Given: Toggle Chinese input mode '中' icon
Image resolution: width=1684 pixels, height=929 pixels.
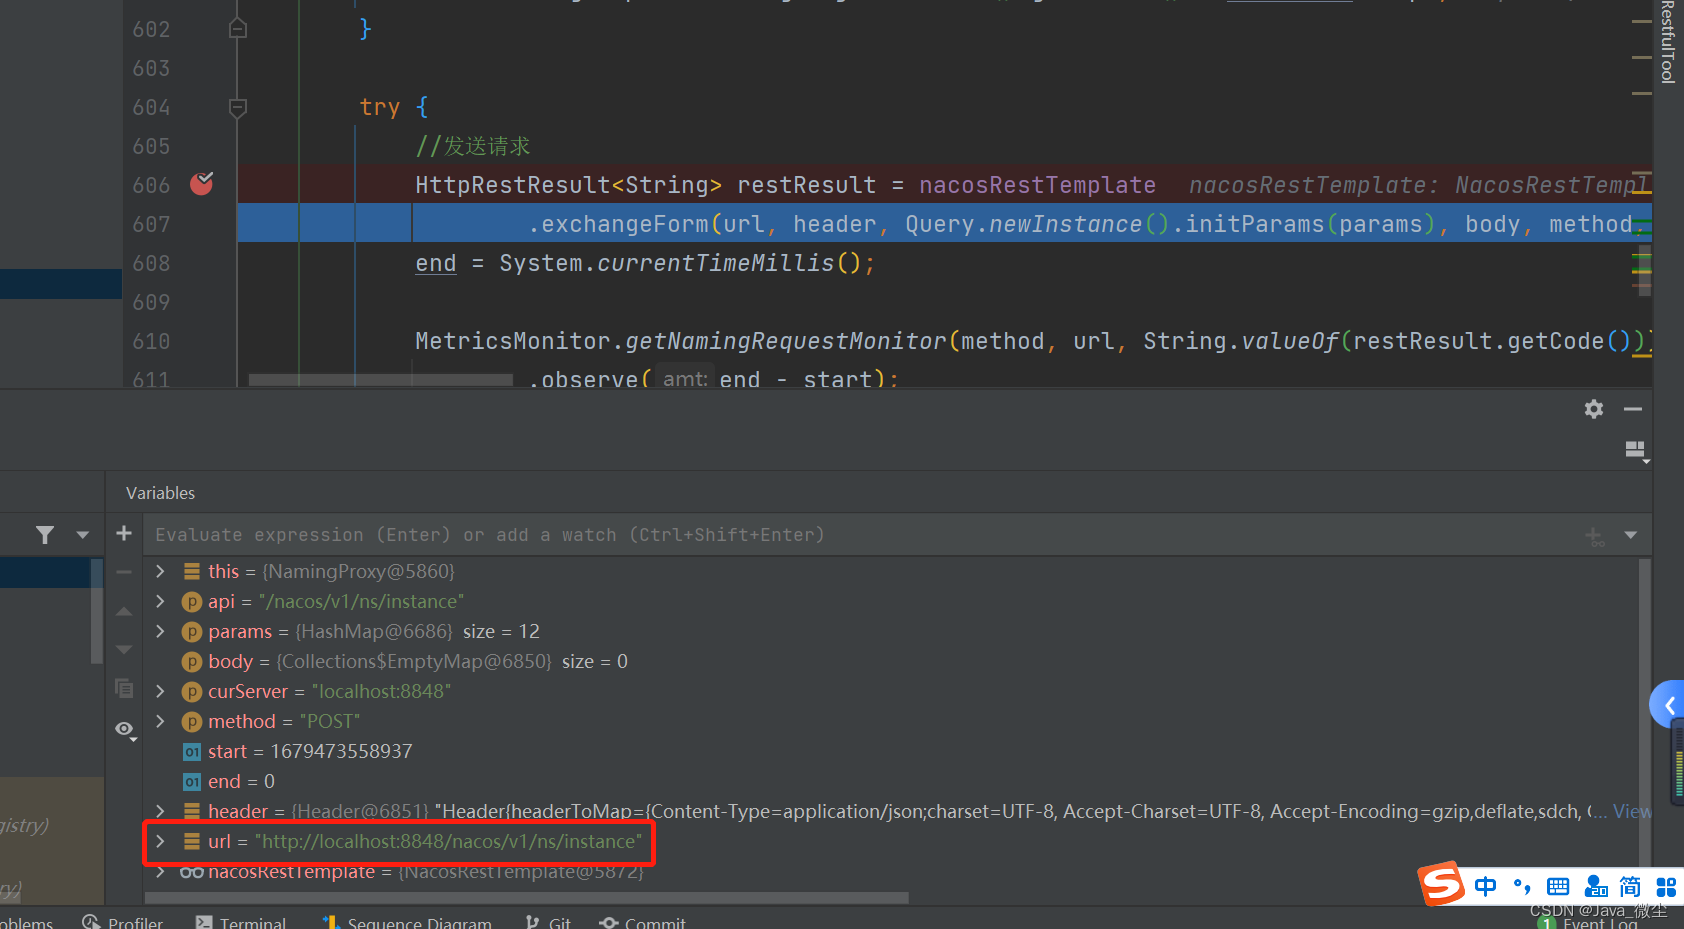Looking at the screenshot, I should point(1486,886).
